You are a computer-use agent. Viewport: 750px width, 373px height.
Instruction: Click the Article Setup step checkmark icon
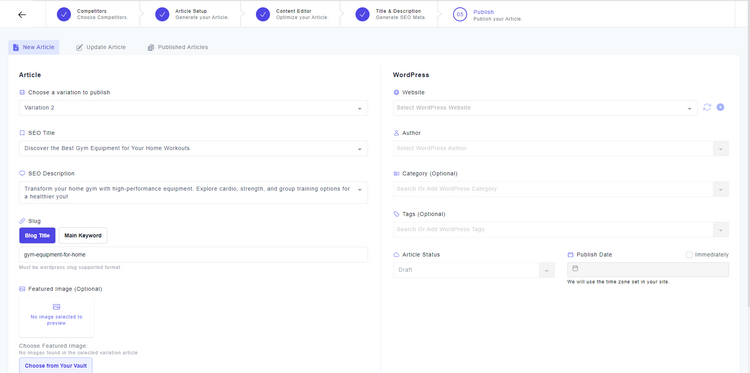pos(162,14)
